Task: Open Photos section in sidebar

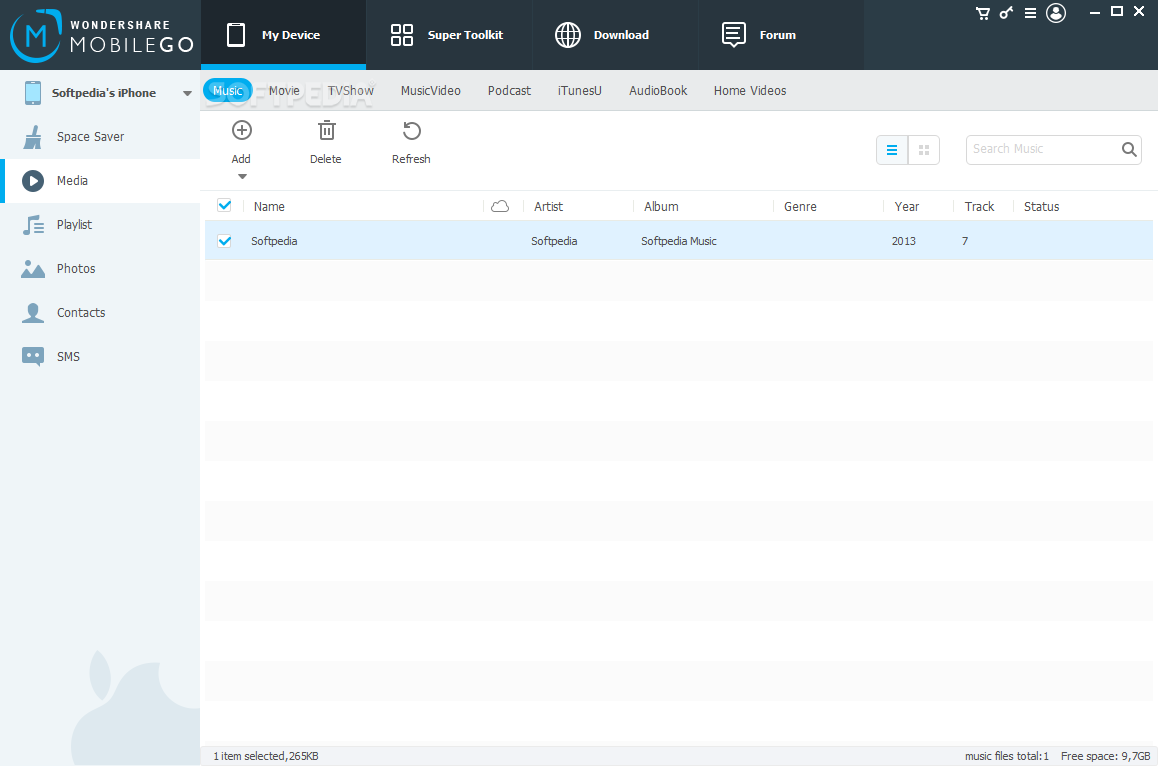Action: [100, 268]
